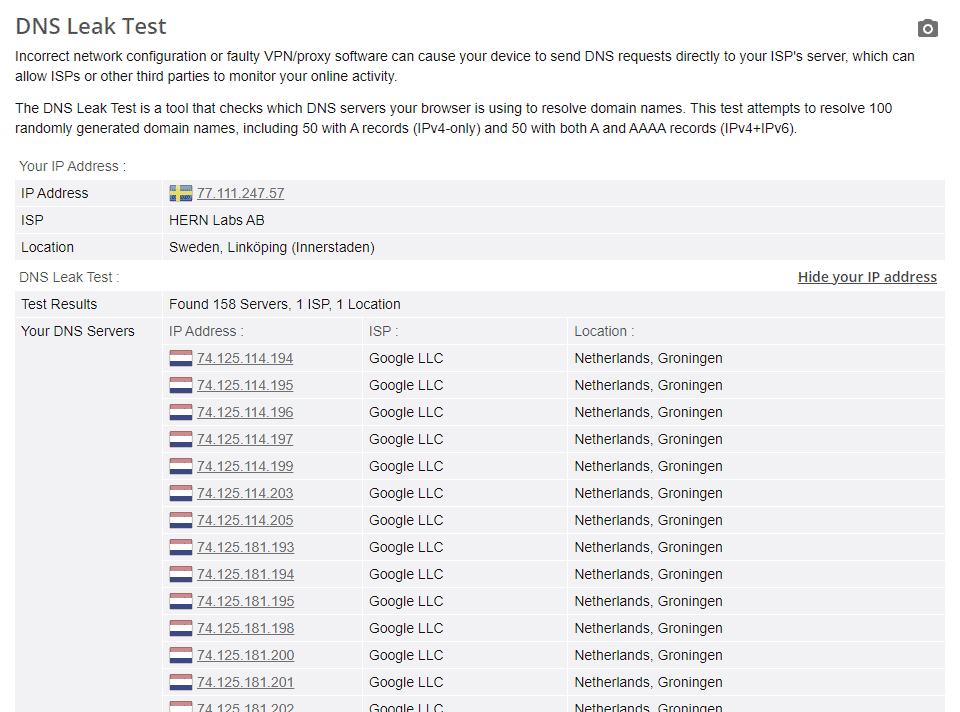Open DNS server 74.125.181.194 link
Image resolution: width=960 pixels, height=712 pixels.
246,574
